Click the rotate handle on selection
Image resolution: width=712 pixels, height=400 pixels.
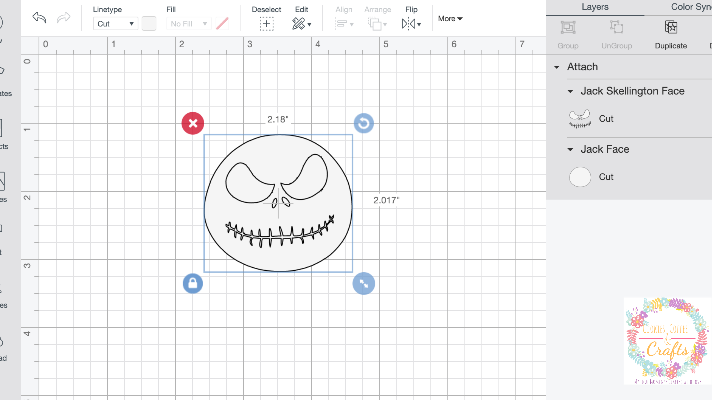click(x=364, y=123)
